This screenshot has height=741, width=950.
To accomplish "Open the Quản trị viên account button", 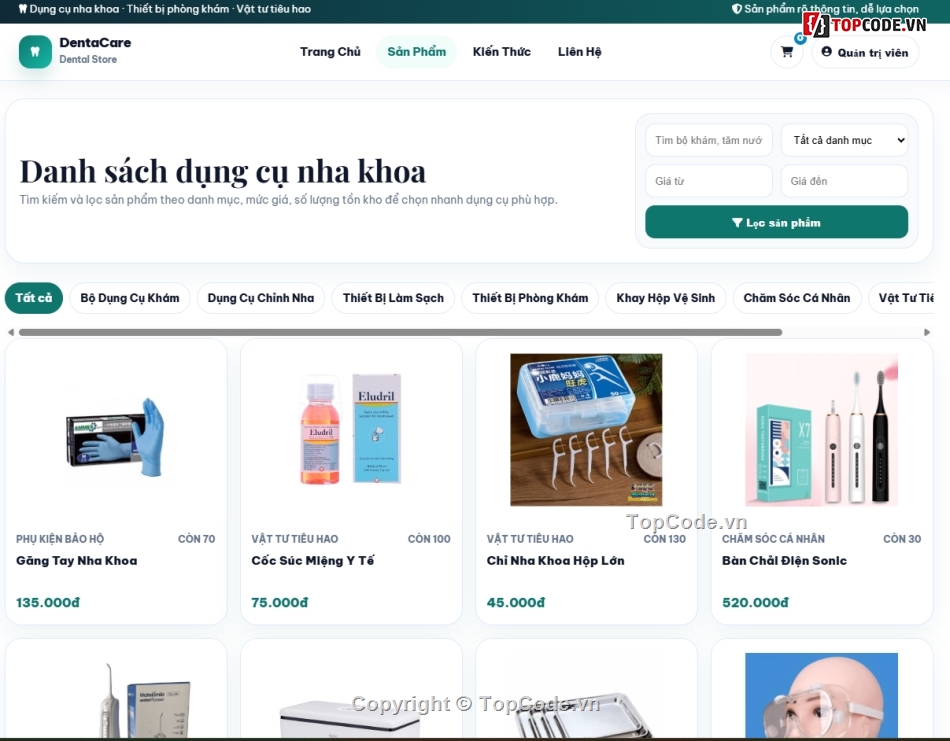I will point(865,52).
